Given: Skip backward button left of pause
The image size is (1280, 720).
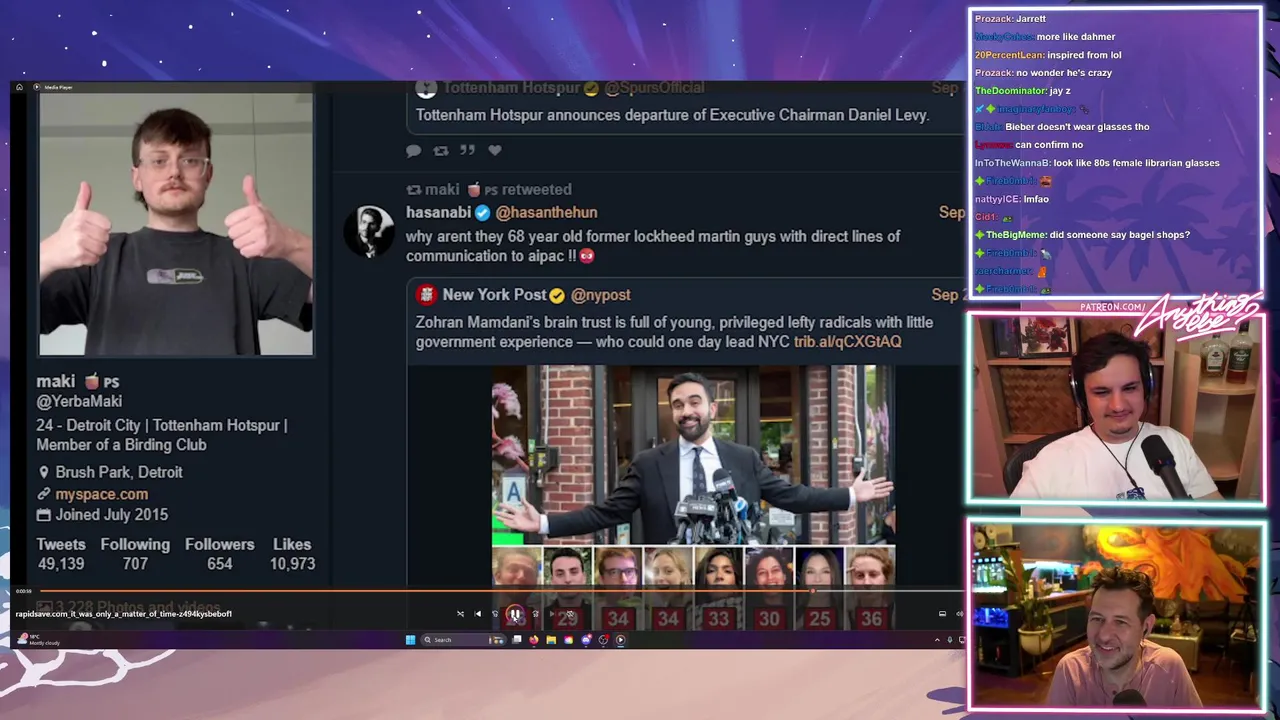Looking at the screenshot, I should tap(495, 614).
